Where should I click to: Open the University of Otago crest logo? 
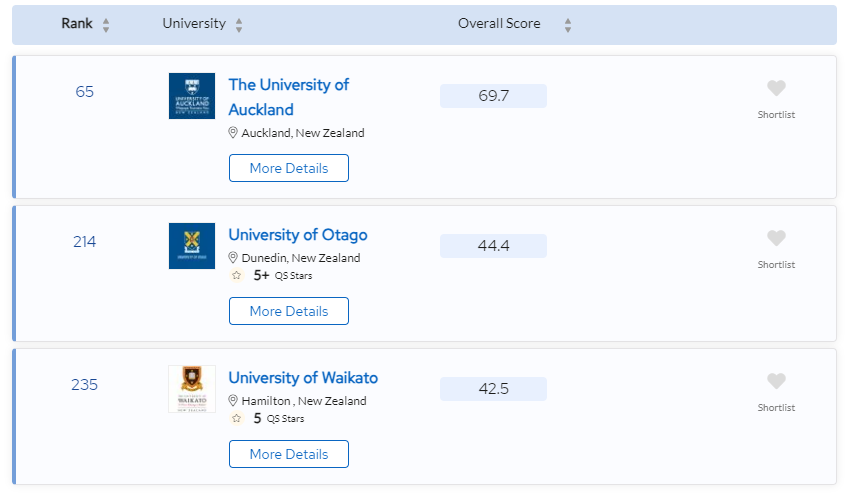192,246
